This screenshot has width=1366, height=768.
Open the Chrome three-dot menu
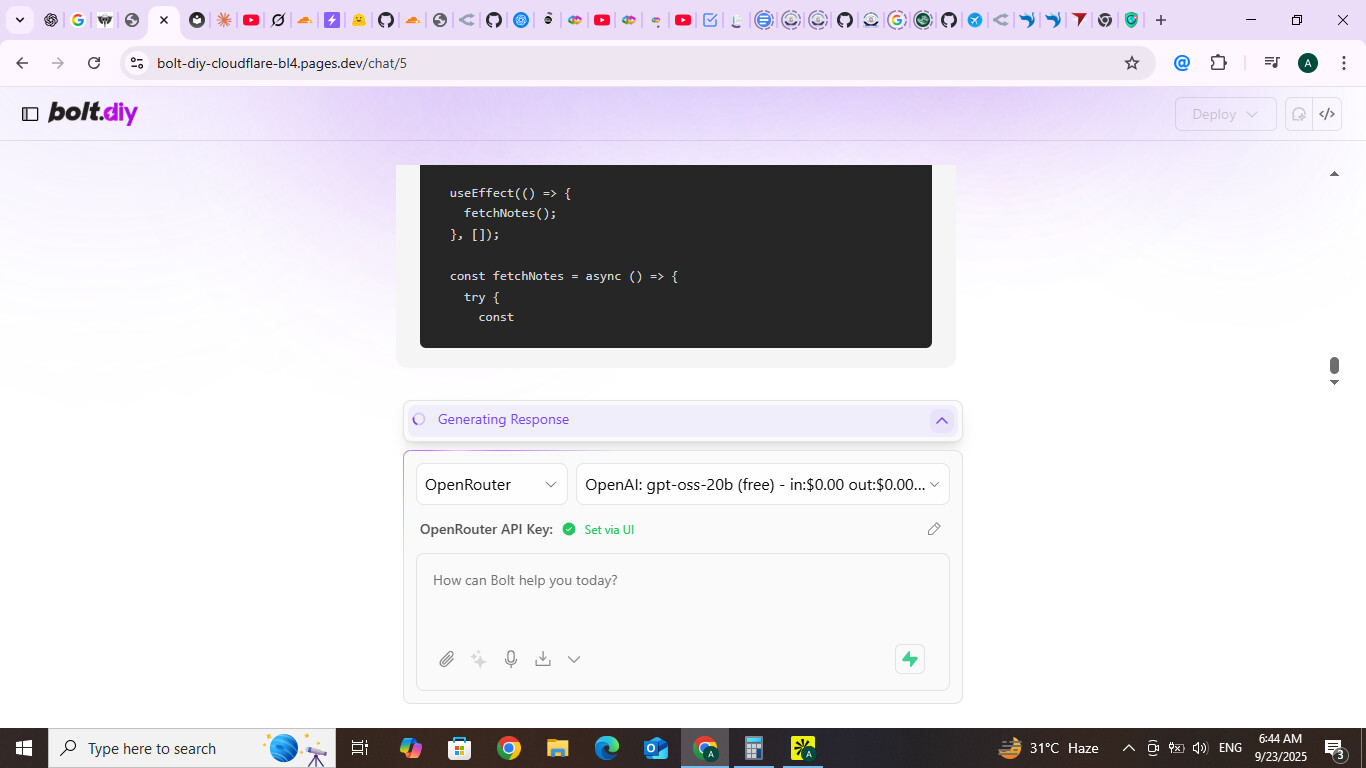pyautogui.click(x=1343, y=63)
